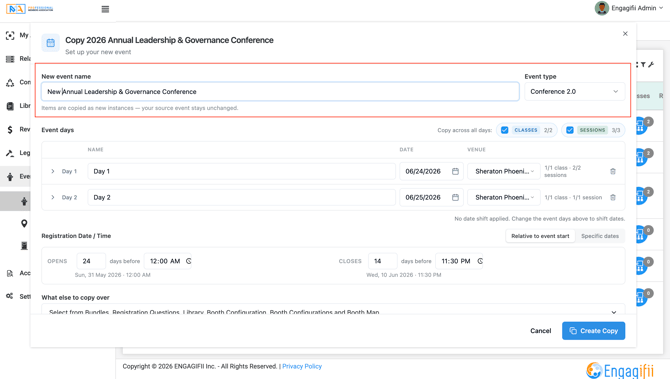
Task: Open the Privacy Policy link
Action: pos(302,366)
